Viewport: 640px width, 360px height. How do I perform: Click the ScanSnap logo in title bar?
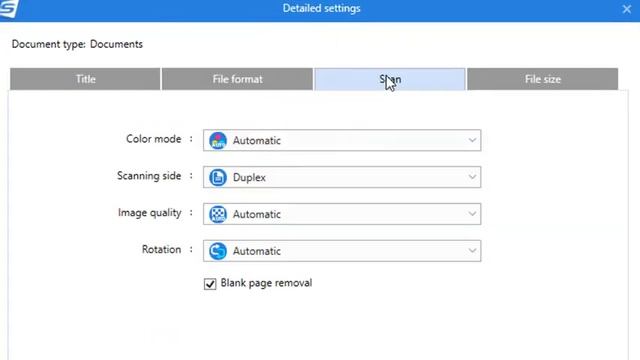pyautogui.click(x=8, y=8)
